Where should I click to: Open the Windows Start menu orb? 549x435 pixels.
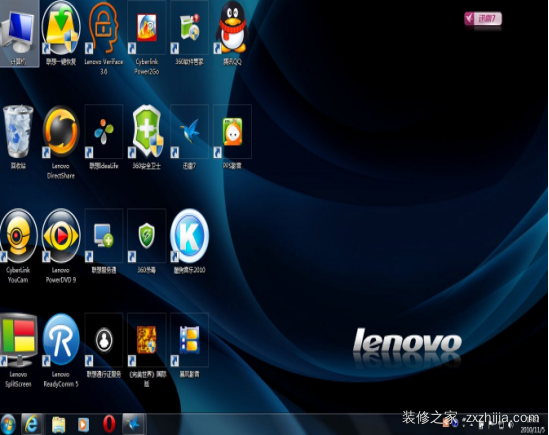(x=8, y=424)
